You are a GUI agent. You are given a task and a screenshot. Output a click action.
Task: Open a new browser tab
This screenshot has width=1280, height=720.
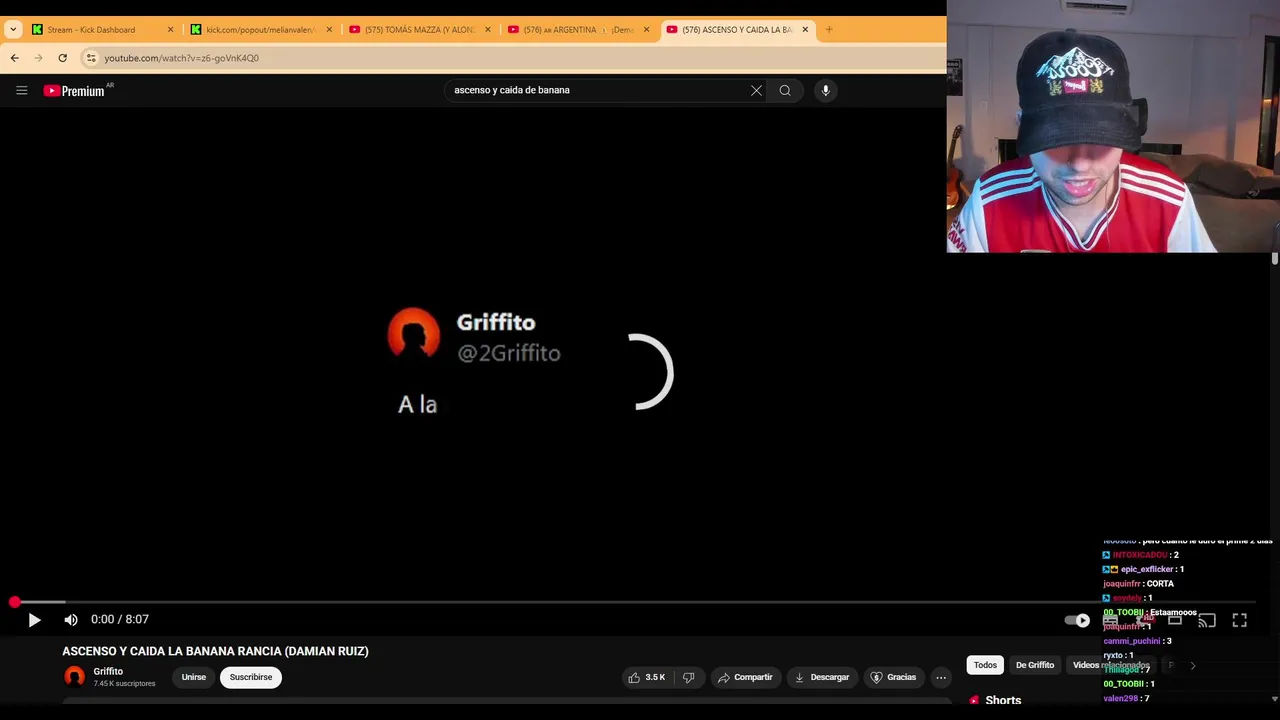point(829,30)
